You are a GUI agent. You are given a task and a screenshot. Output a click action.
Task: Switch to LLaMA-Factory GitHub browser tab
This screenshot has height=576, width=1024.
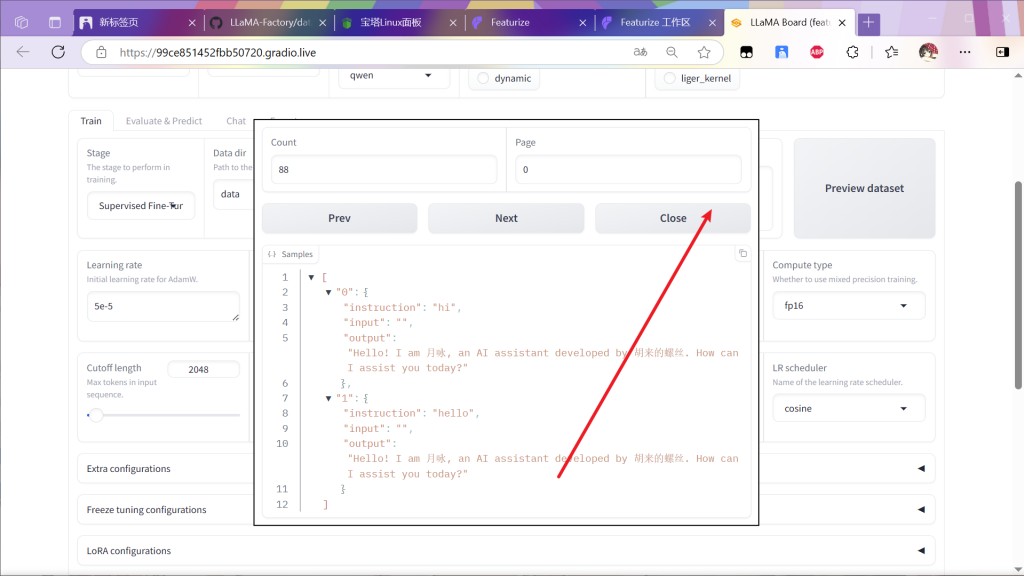coord(268,23)
